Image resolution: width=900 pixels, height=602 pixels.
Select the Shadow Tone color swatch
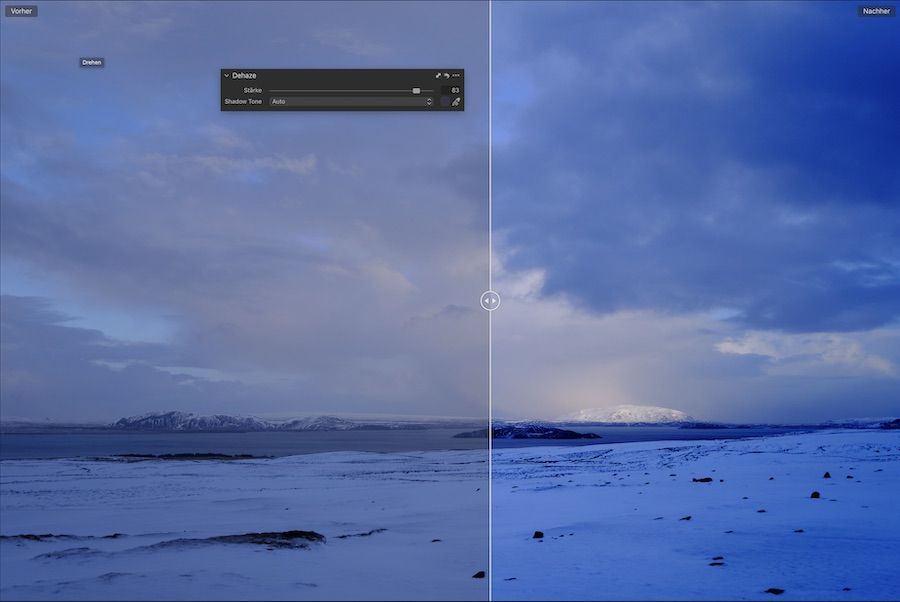click(x=443, y=101)
